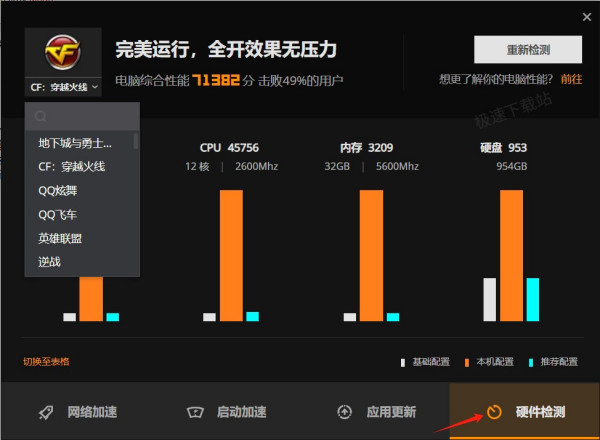
Task: Click the 内存 3209 score heading
Action: tap(367, 148)
